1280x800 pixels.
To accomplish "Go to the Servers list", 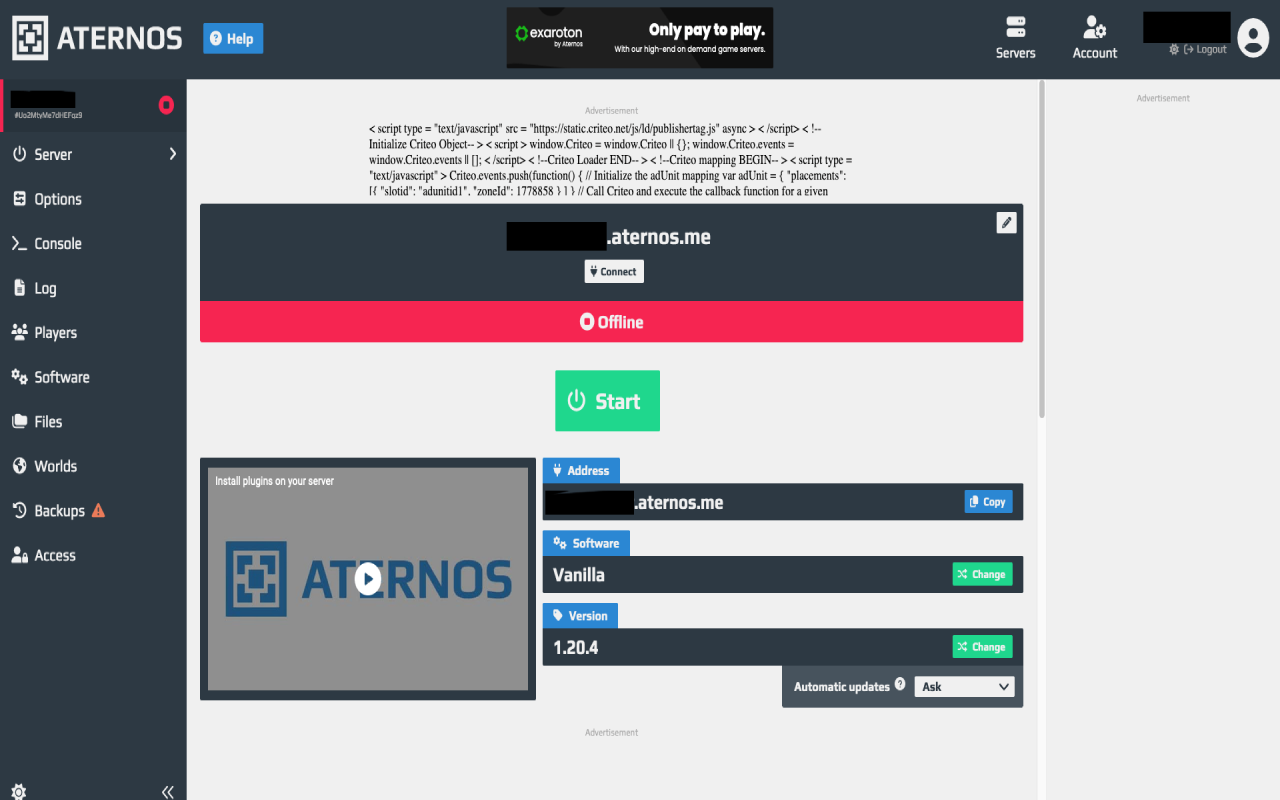I will 1015,39.
